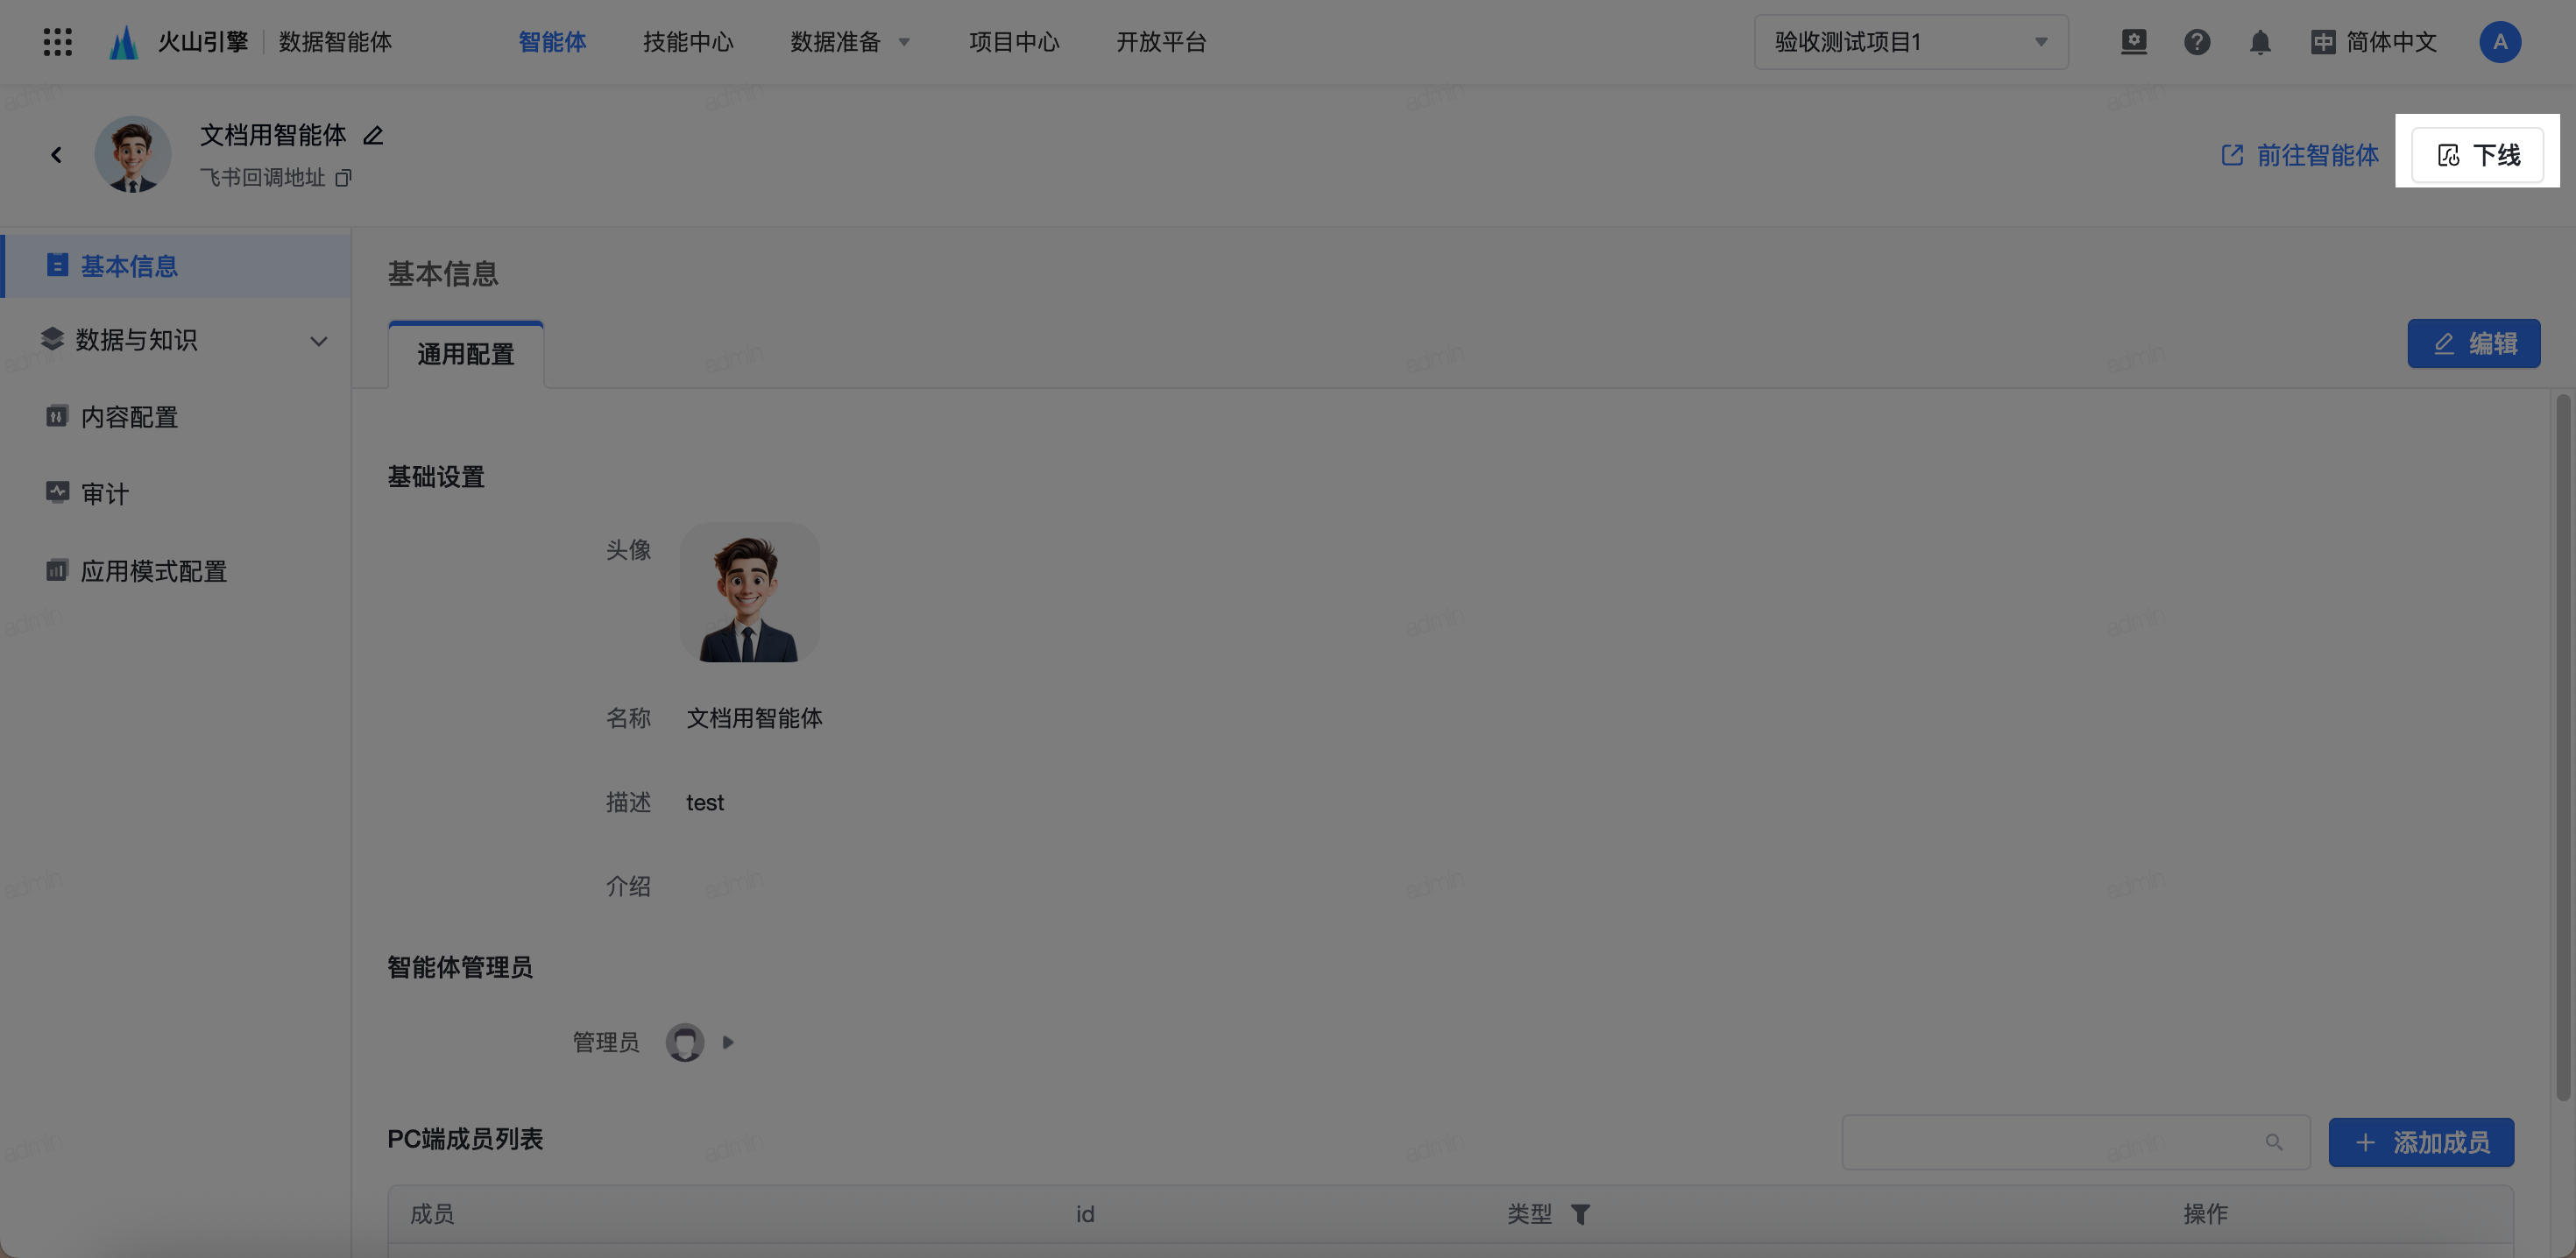Viewport: 2576px width, 1258px height.
Task: Click the 添加成员 button
Action: 2420,1142
